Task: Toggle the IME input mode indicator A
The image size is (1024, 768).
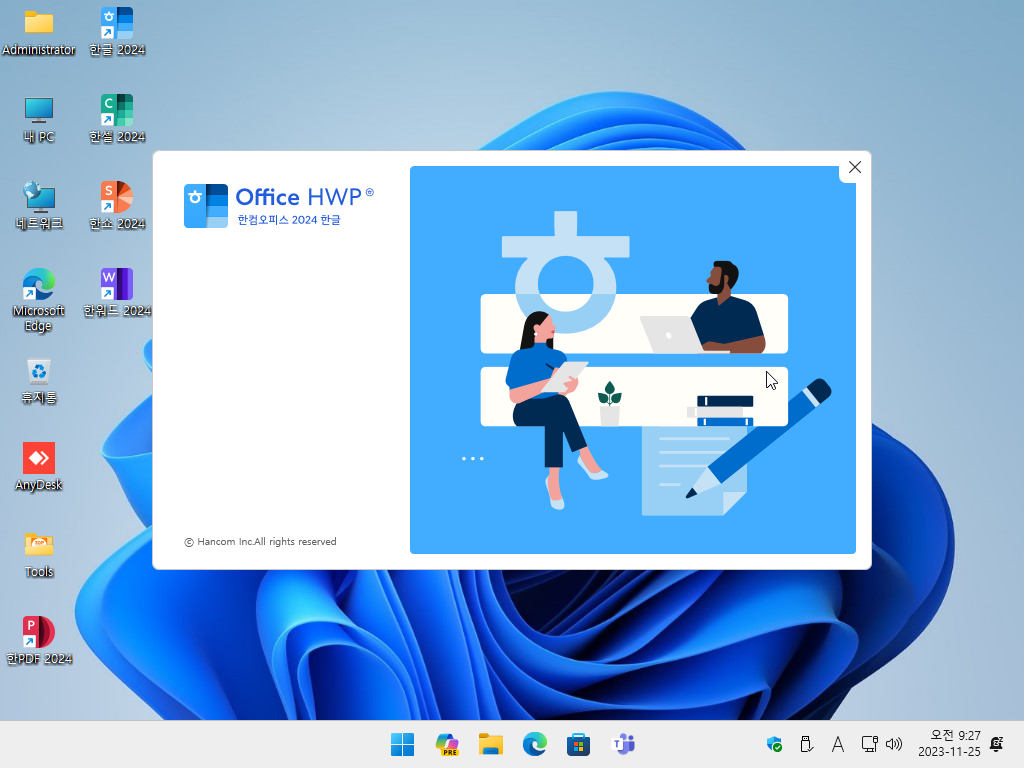Action: tap(837, 744)
